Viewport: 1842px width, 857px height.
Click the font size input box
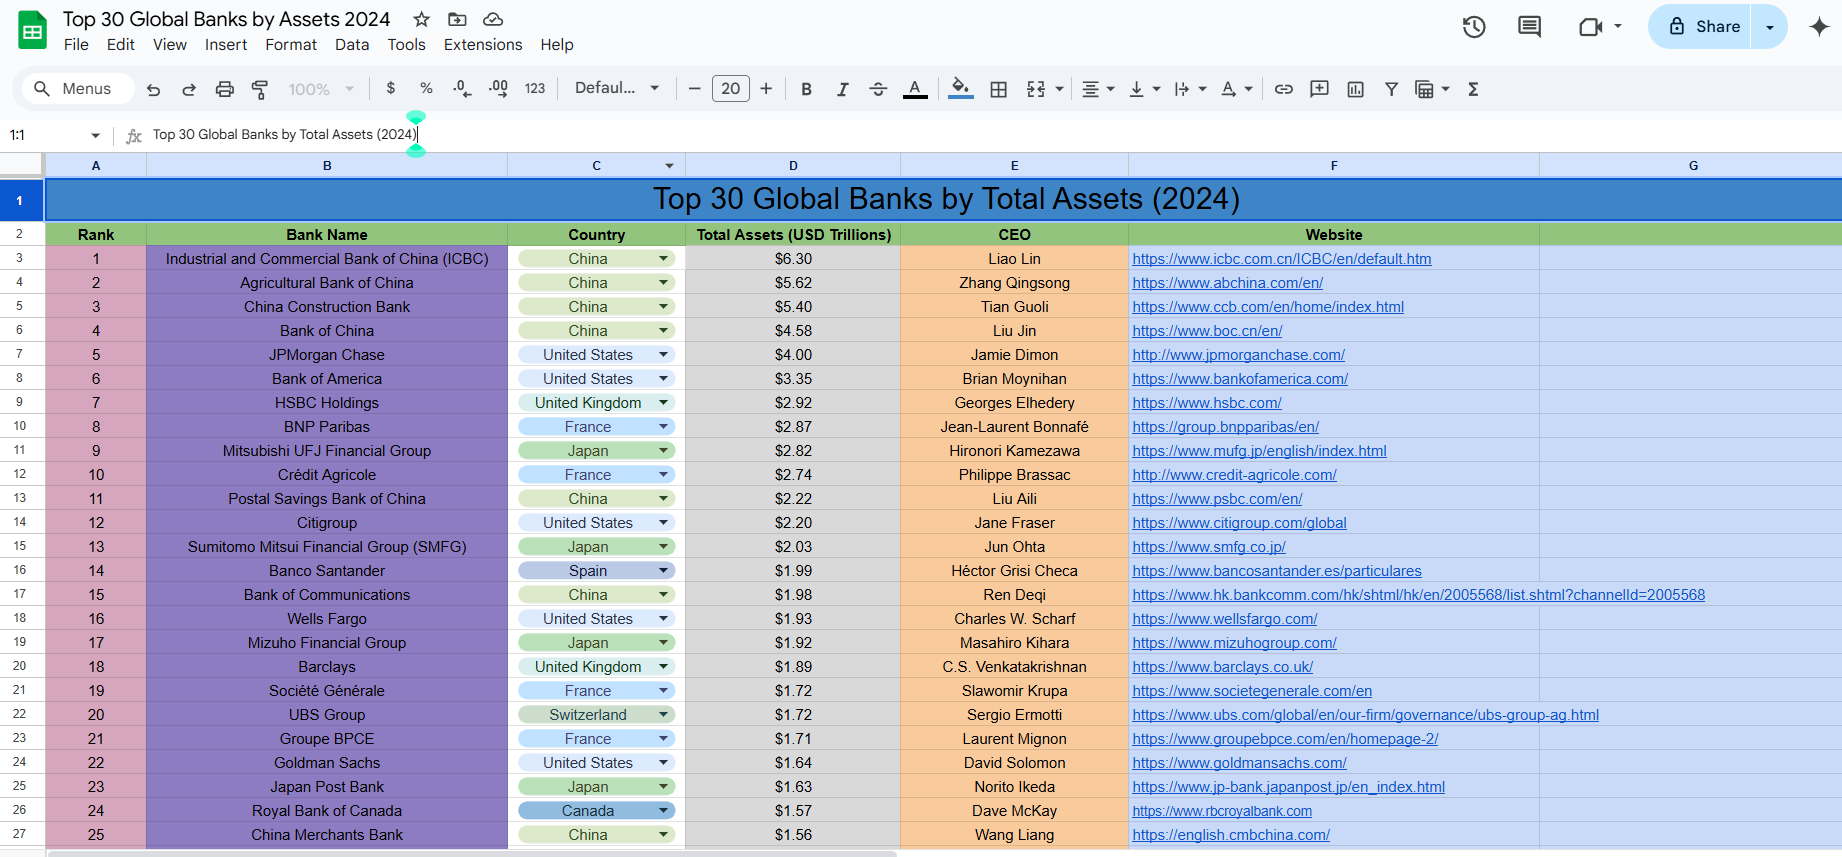731,89
